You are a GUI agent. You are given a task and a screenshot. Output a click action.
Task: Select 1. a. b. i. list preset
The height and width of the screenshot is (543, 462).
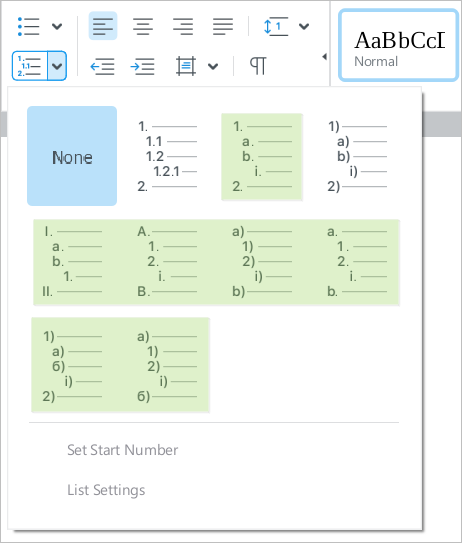[x=262, y=157]
